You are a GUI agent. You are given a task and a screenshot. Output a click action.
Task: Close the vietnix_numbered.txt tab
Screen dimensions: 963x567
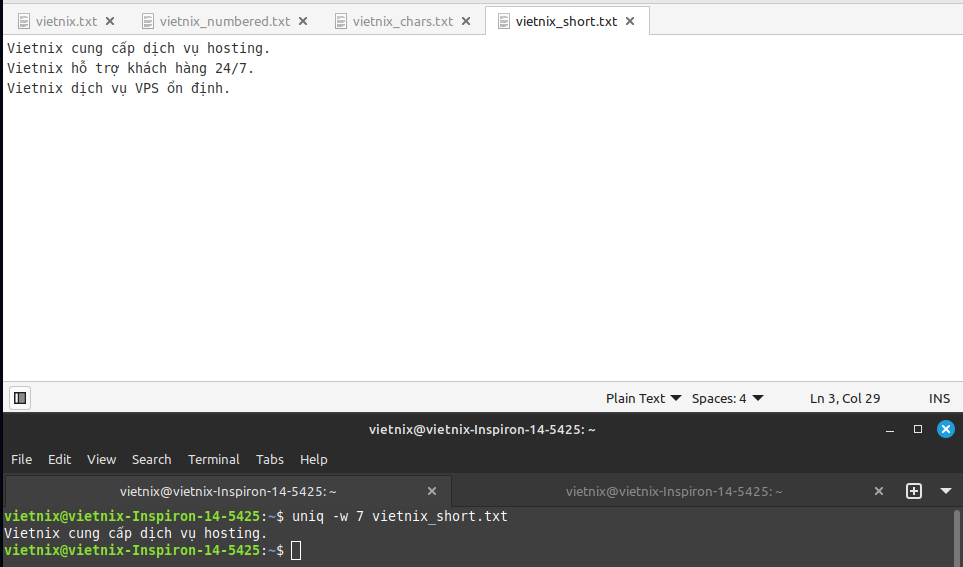point(303,21)
